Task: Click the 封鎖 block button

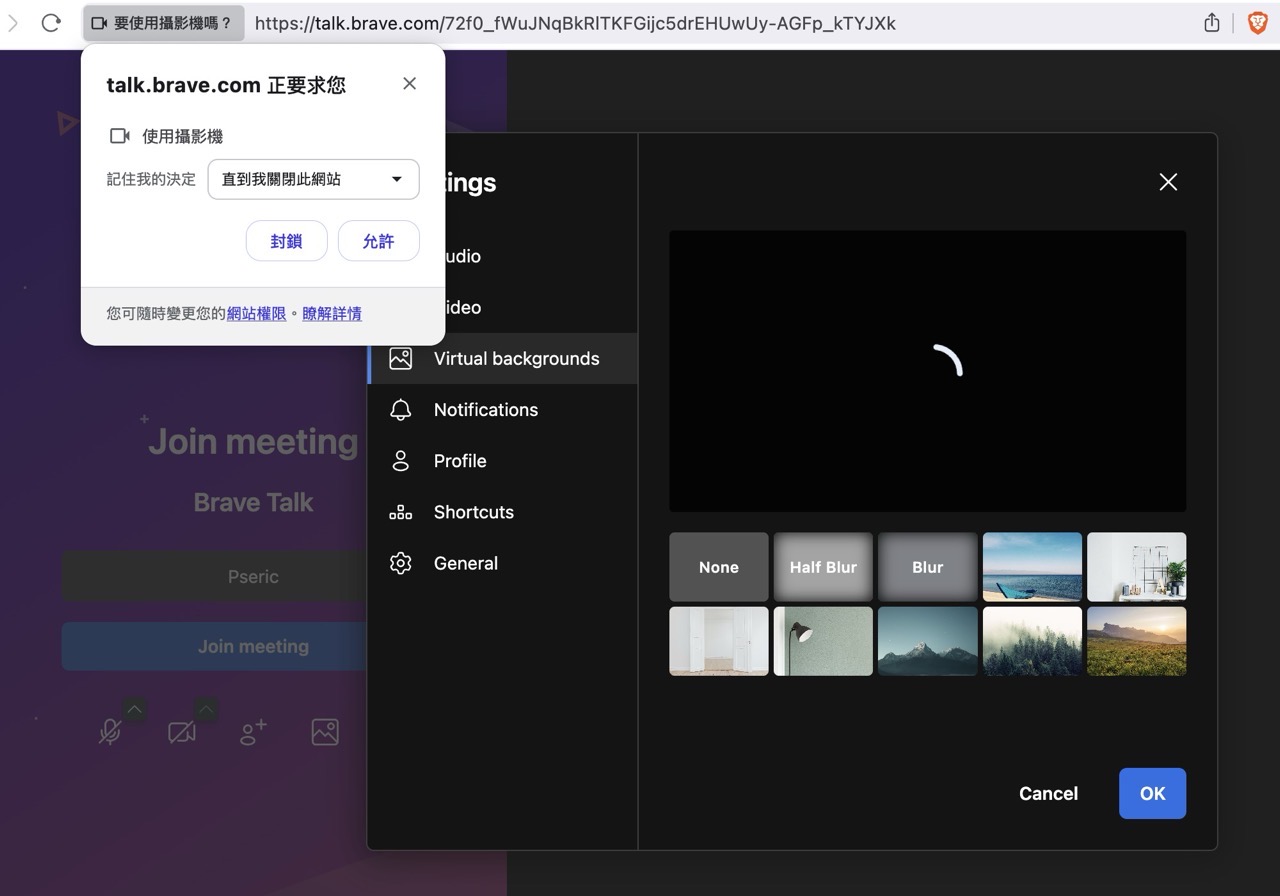Action: pyautogui.click(x=286, y=241)
